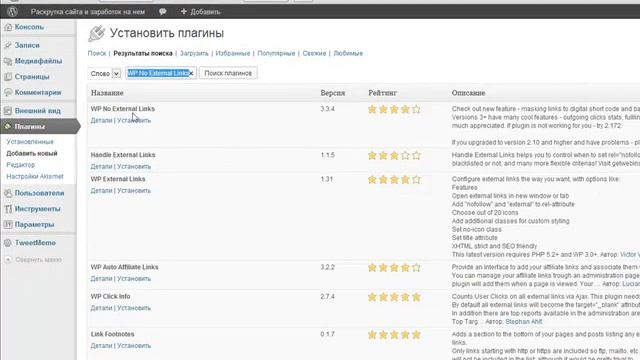Click the Версия column header
The width and height of the screenshot is (640, 360).
point(333,93)
